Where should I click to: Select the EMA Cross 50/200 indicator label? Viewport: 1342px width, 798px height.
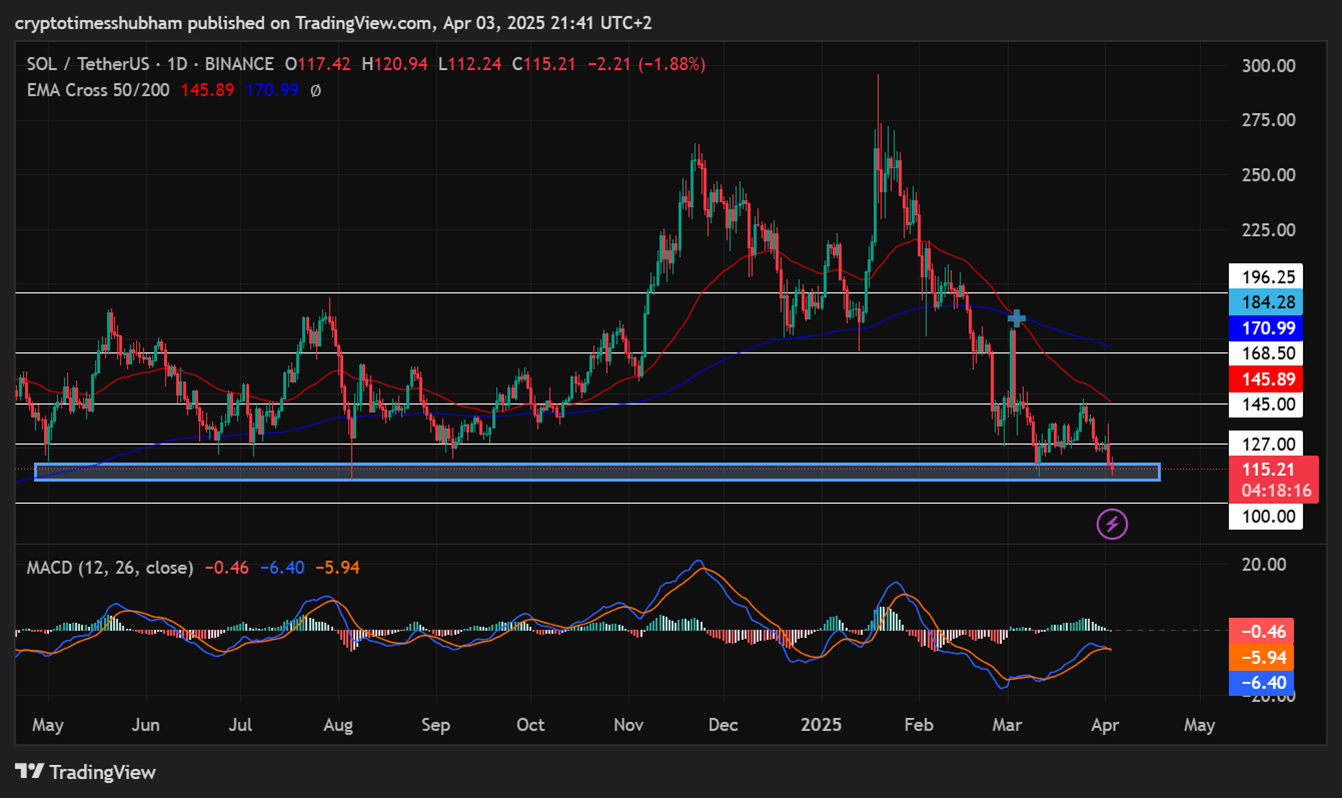(98, 90)
